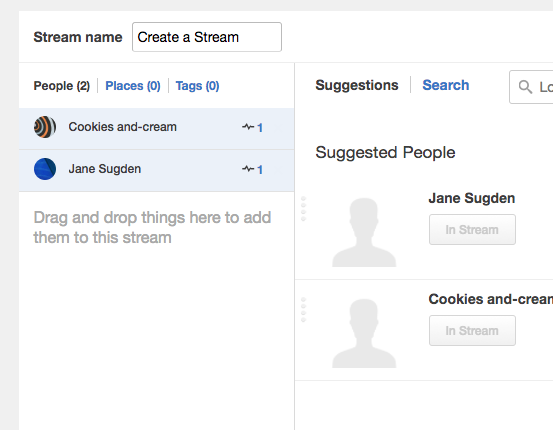This screenshot has width=553, height=430.
Task: Click drag handle dots beside Cookies and-cream suggestion
Action: [303, 310]
